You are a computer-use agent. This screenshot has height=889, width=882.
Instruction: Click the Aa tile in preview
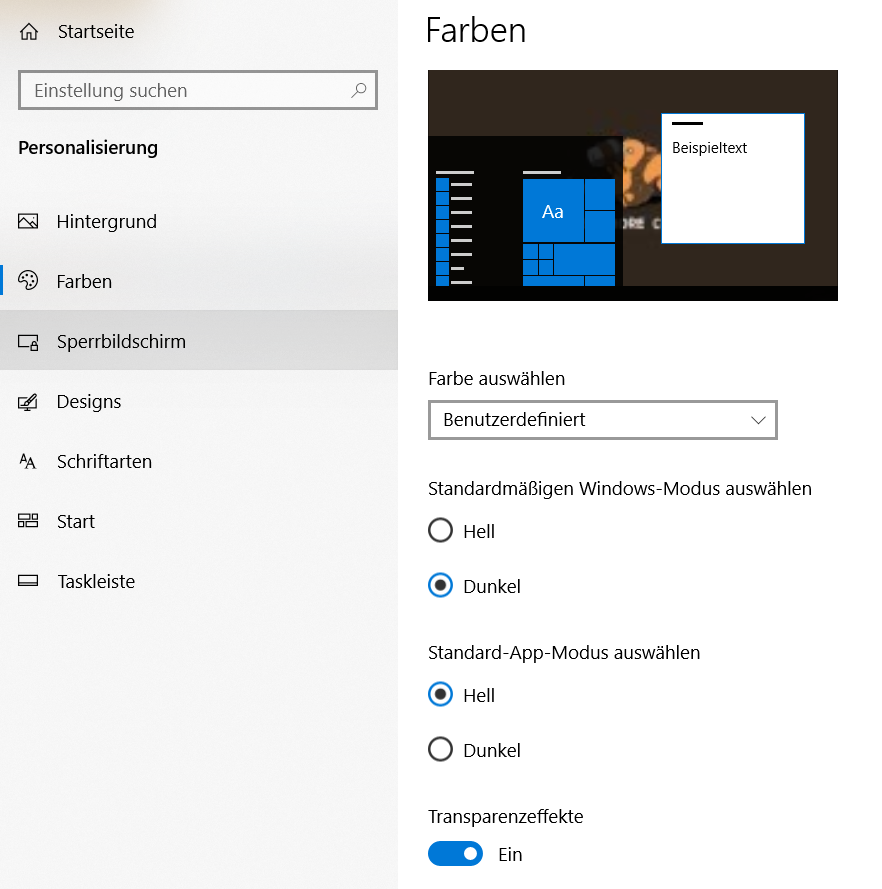click(x=553, y=211)
